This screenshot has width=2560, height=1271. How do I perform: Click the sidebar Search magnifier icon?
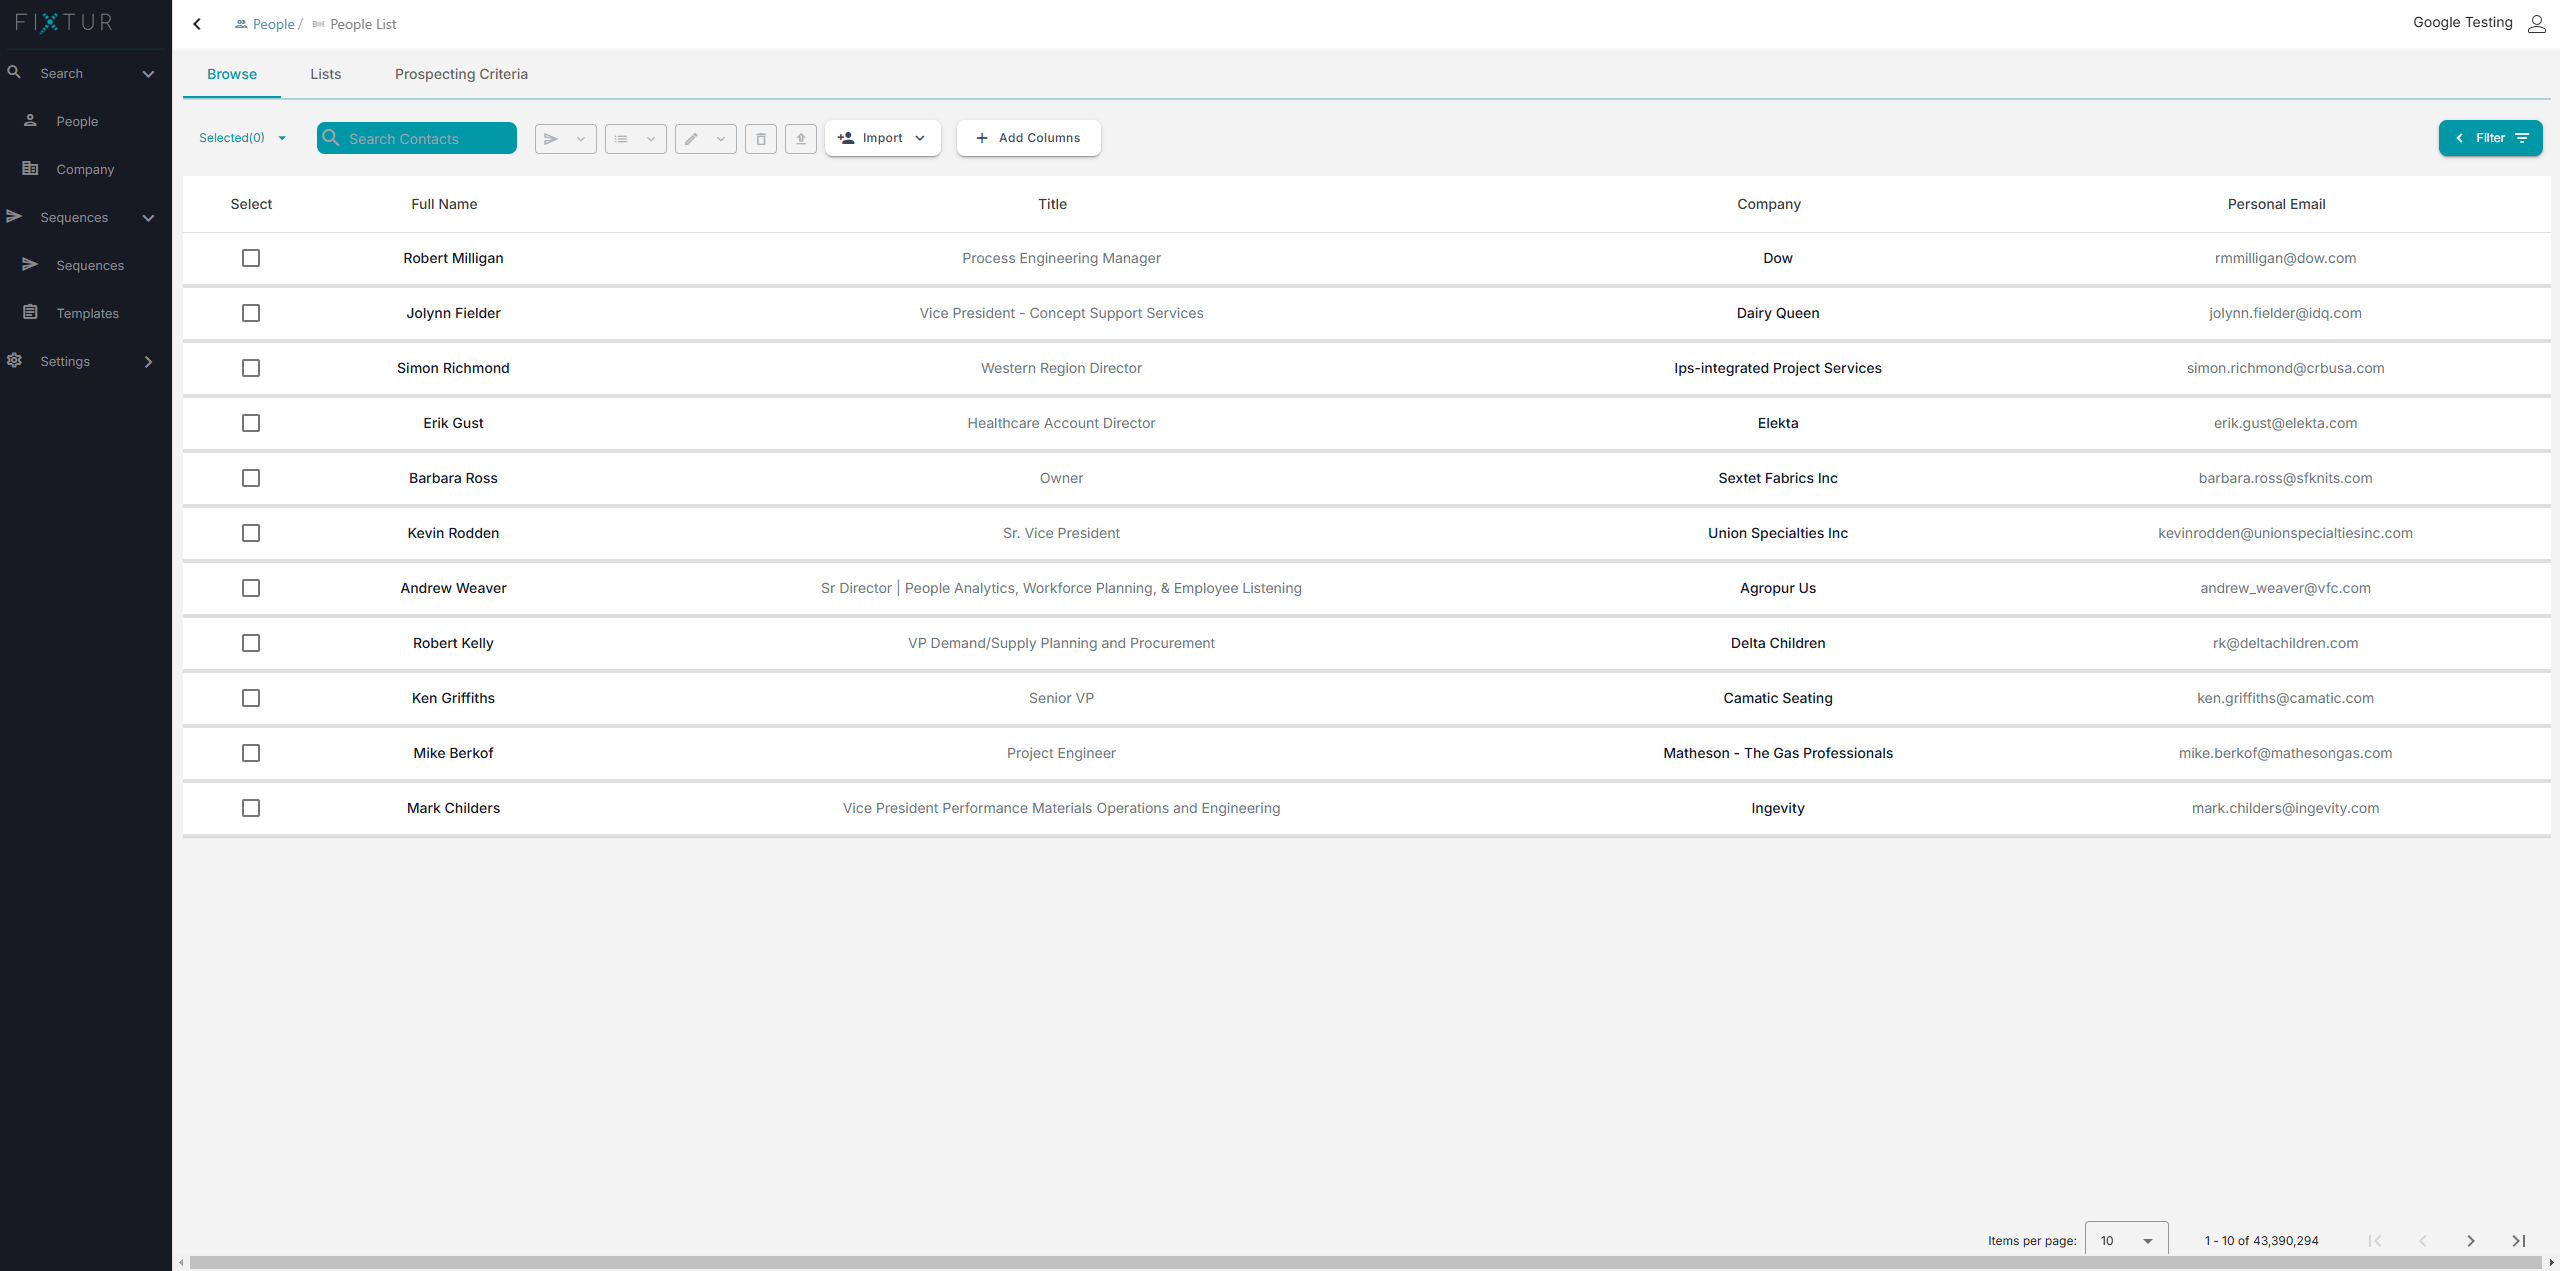point(14,72)
